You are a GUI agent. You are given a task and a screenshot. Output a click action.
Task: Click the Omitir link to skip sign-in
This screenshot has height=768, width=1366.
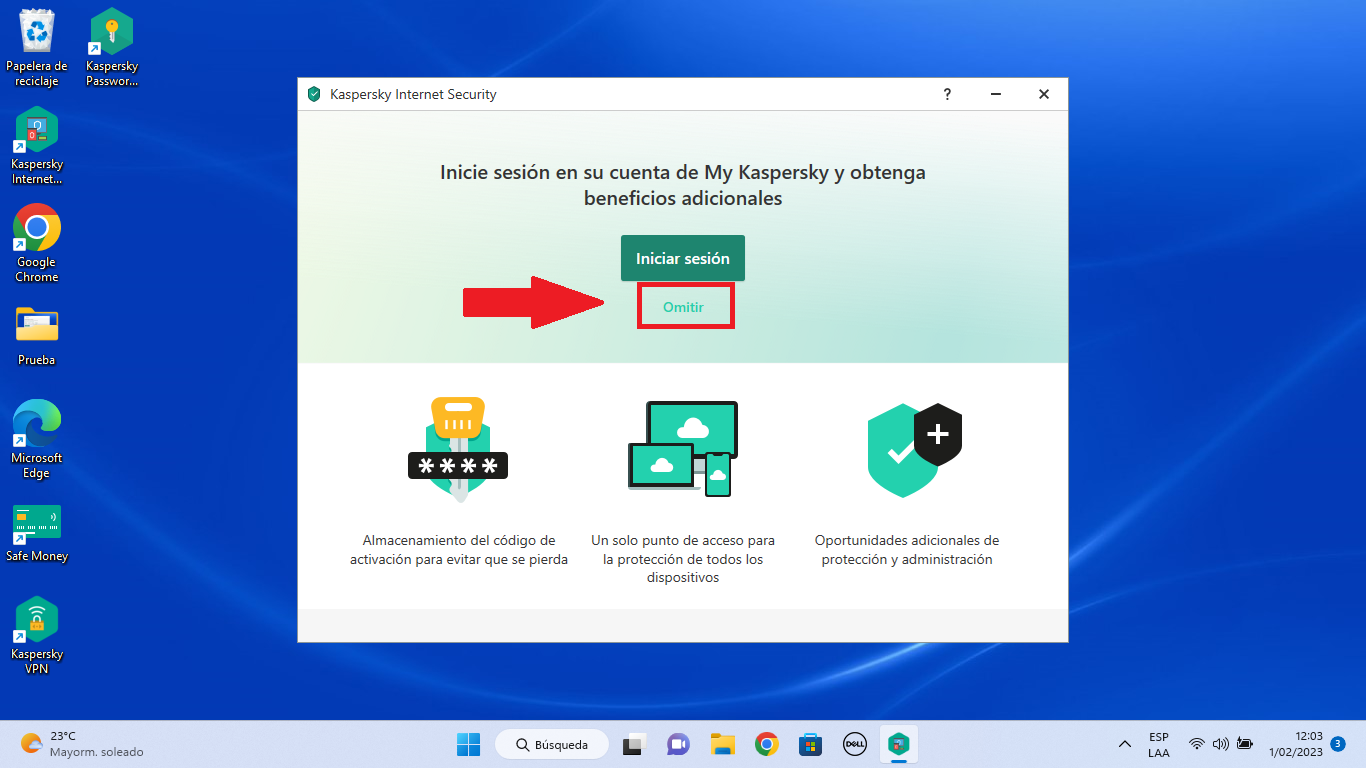pyautogui.click(x=684, y=307)
